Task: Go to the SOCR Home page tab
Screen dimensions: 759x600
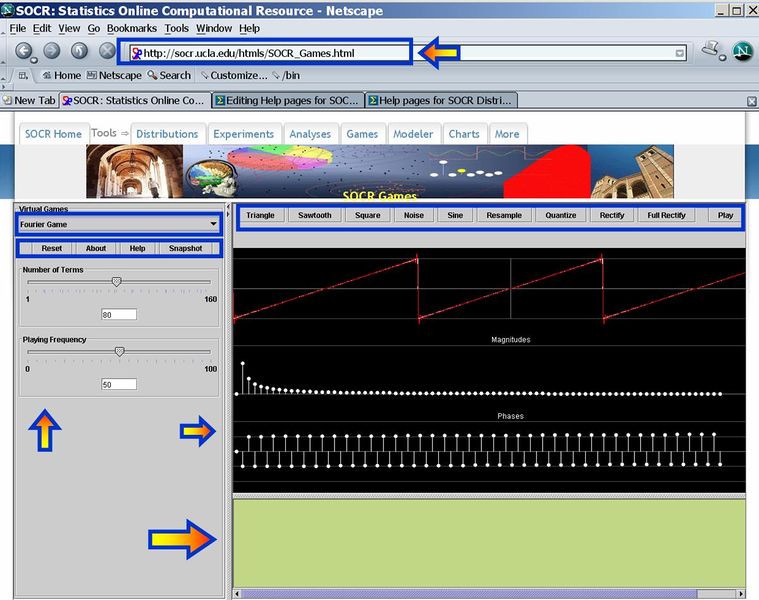Action: pos(53,134)
